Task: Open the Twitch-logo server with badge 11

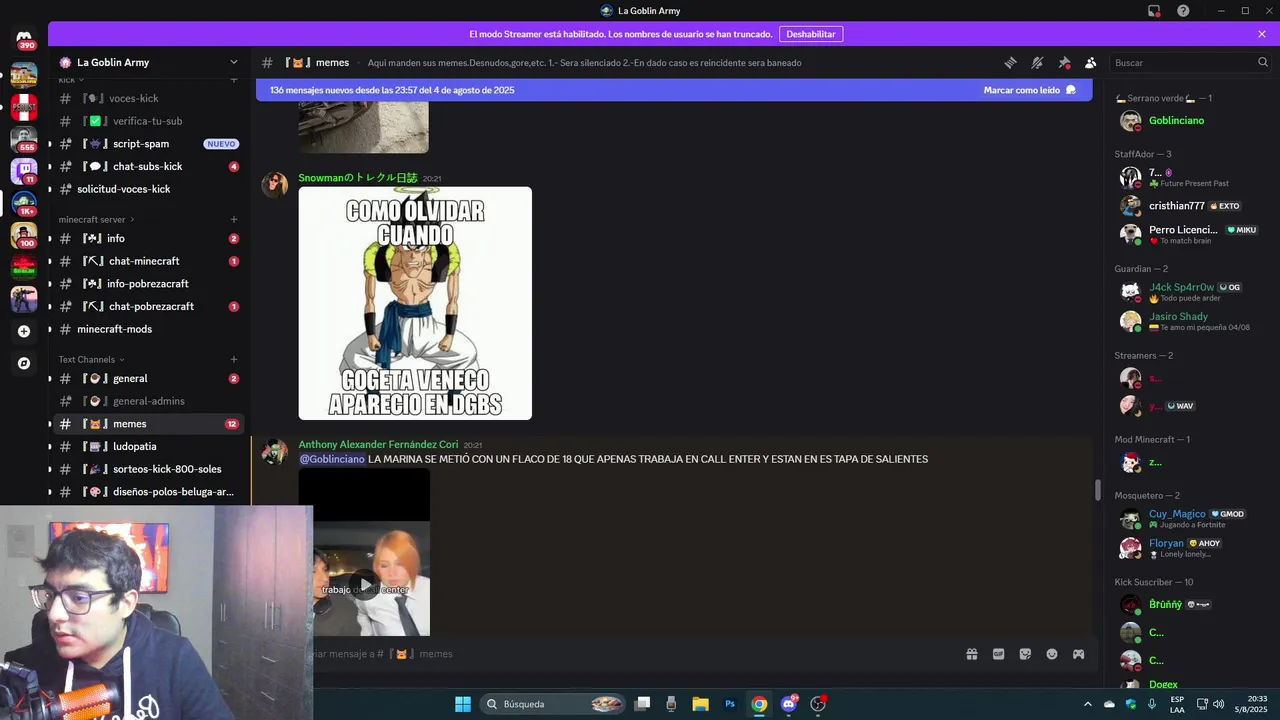Action: click(x=24, y=171)
